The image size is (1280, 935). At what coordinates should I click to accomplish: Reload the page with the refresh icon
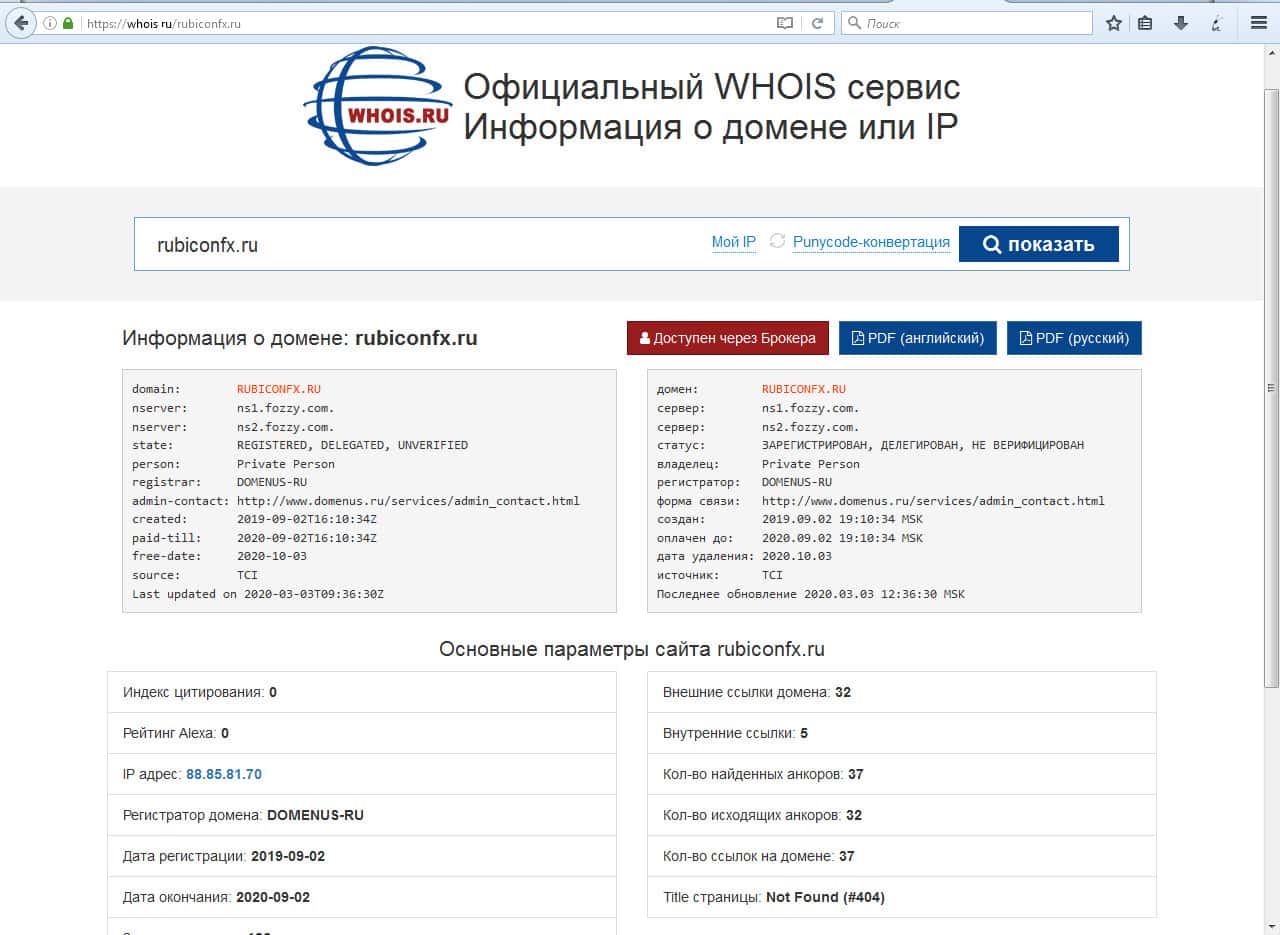pos(817,23)
